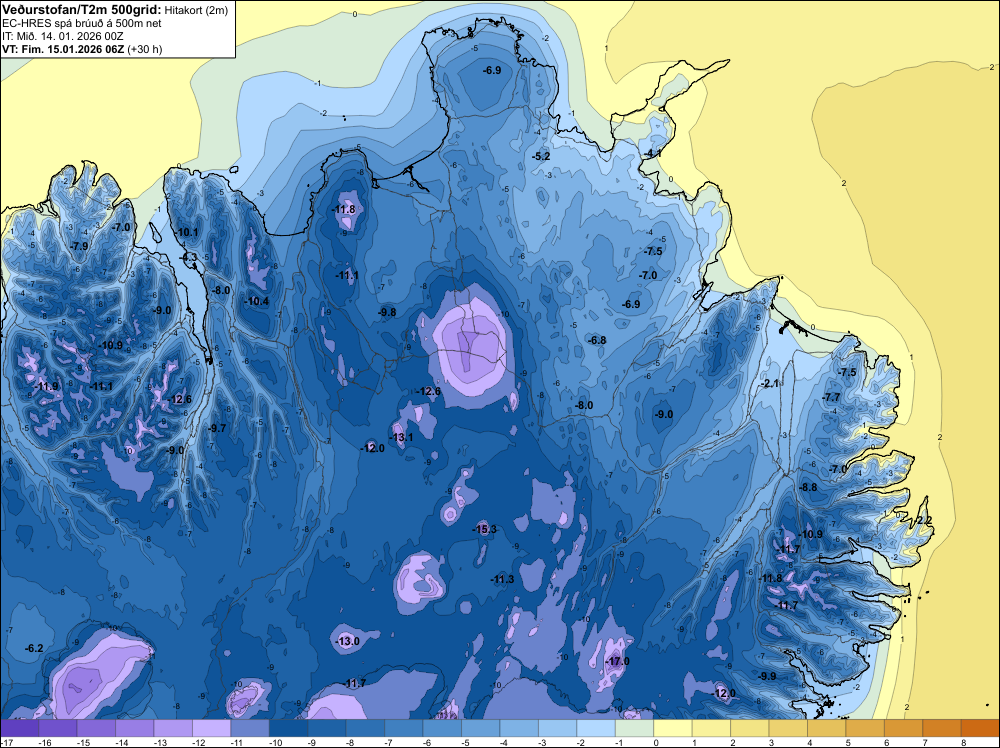The image size is (1000, 748).
Task: Select the legend swatch between 4 and 5
Action: [x=827, y=728]
